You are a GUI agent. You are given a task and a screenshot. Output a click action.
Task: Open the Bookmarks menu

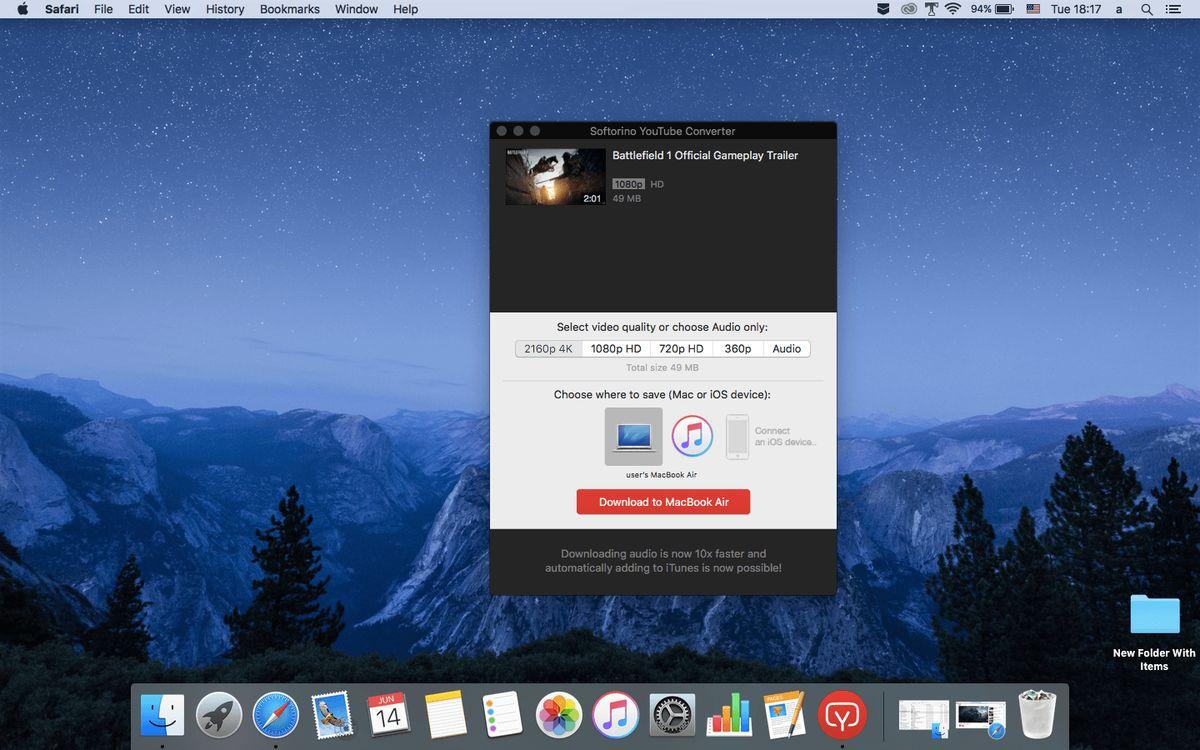click(x=289, y=9)
